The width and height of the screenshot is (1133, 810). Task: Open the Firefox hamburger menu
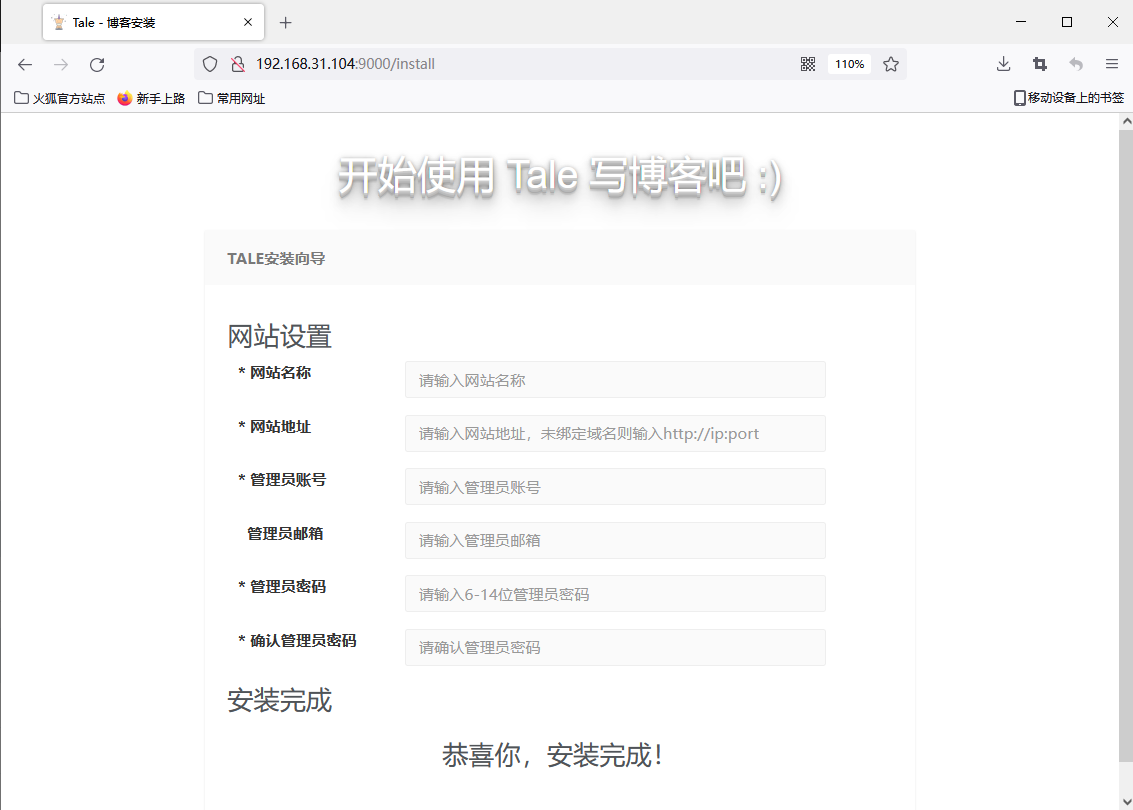pyautogui.click(x=1111, y=64)
